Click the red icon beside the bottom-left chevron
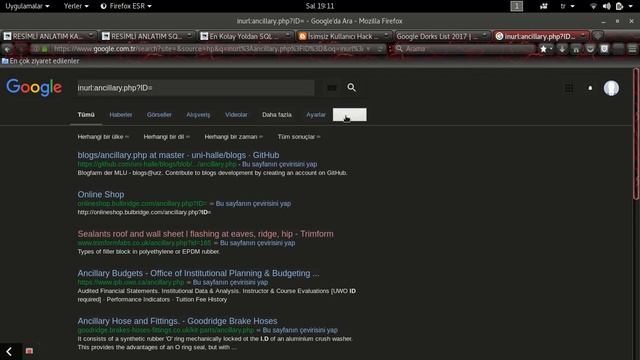This screenshot has width=640, height=360. pyautogui.click(x=29, y=351)
